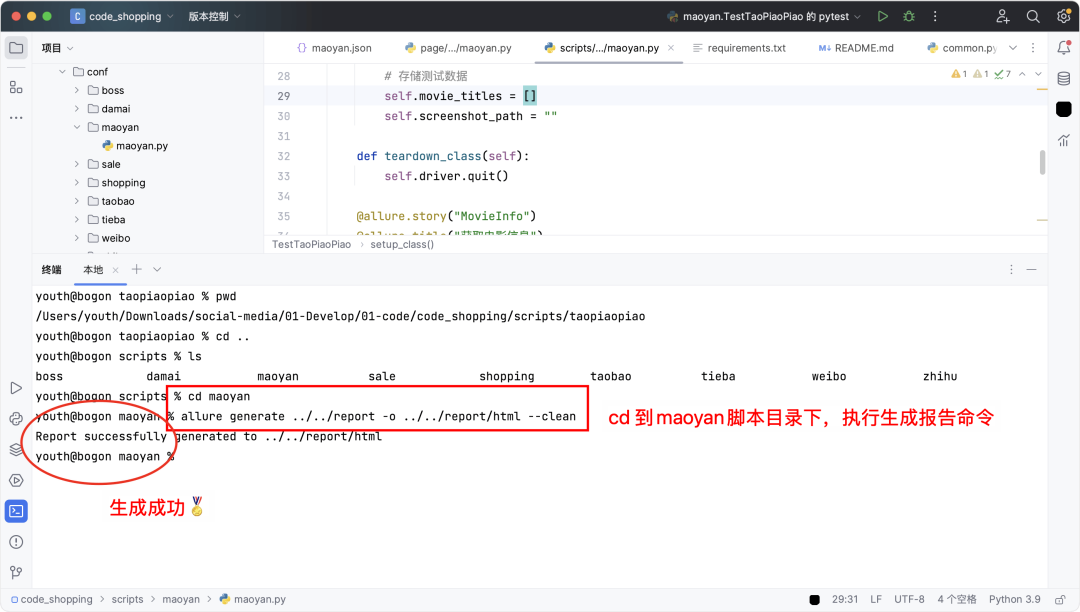This screenshot has height=612, width=1080.
Task: Collapse the conf folder
Action: [x=62, y=72]
